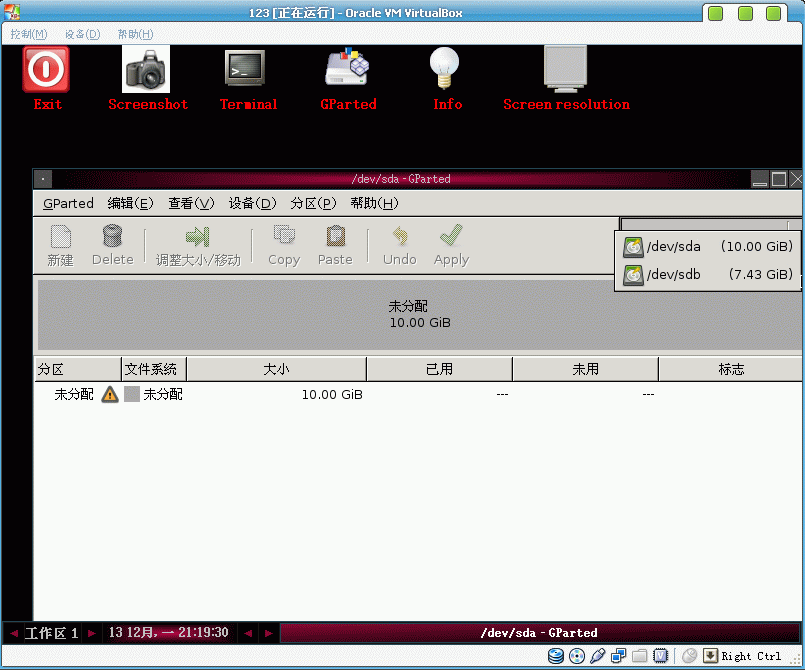Select the 未分配 partition row
The image size is (805, 670).
click(418, 394)
